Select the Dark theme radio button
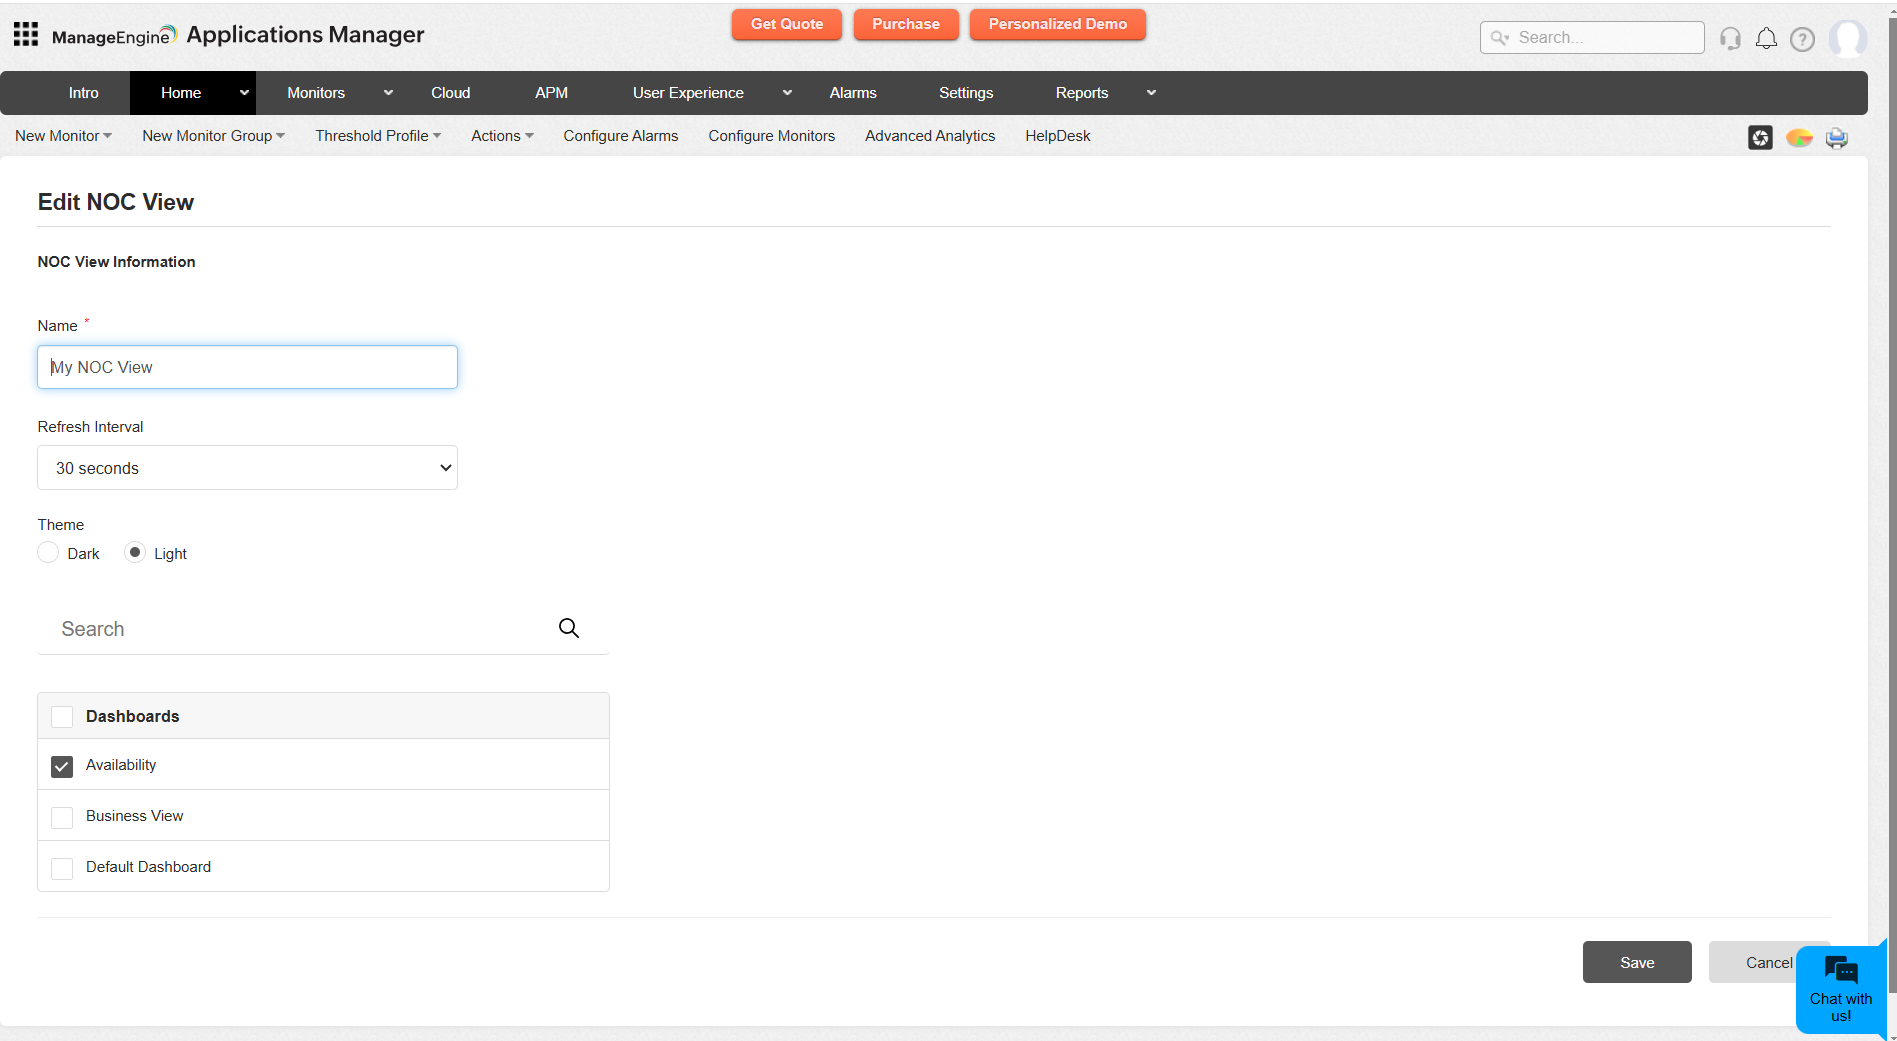The height and width of the screenshot is (1041, 1897). (x=48, y=552)
